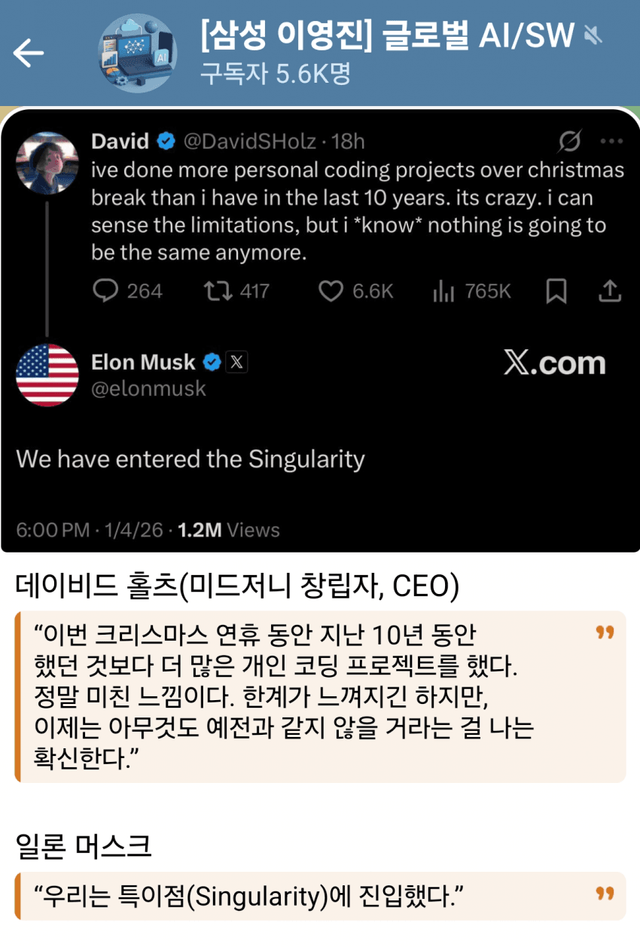Viewport: 640px width, 947px height.
Task: Bookmark David's tweet
Action: tap(556, 291)
